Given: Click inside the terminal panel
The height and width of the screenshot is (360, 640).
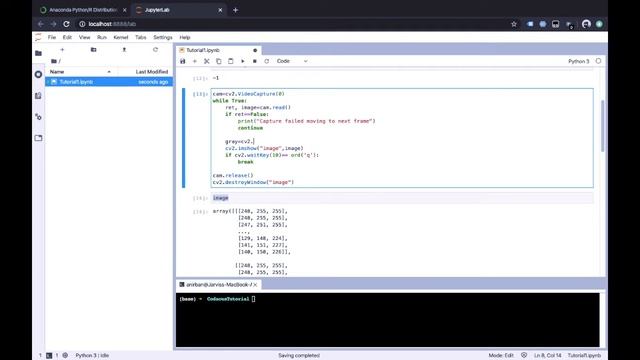Looking at the screenshot, I should (x=388, y=320).
